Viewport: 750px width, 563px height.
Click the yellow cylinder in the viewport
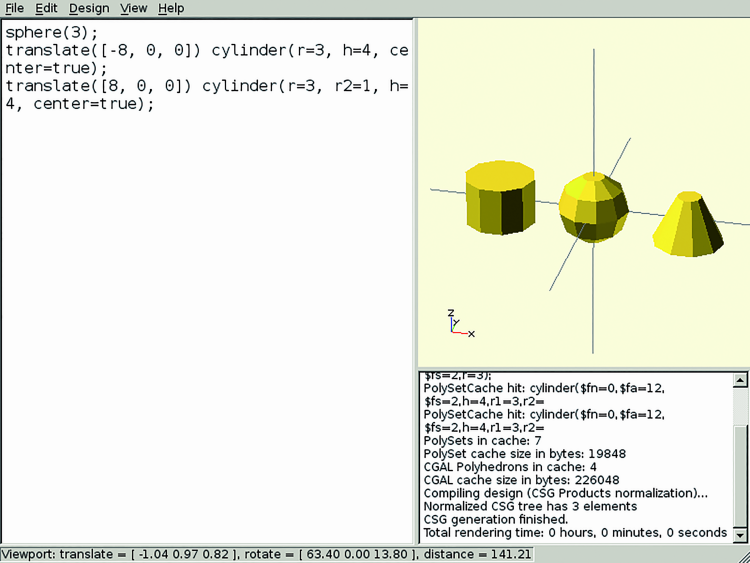click(x=499, y=198)
